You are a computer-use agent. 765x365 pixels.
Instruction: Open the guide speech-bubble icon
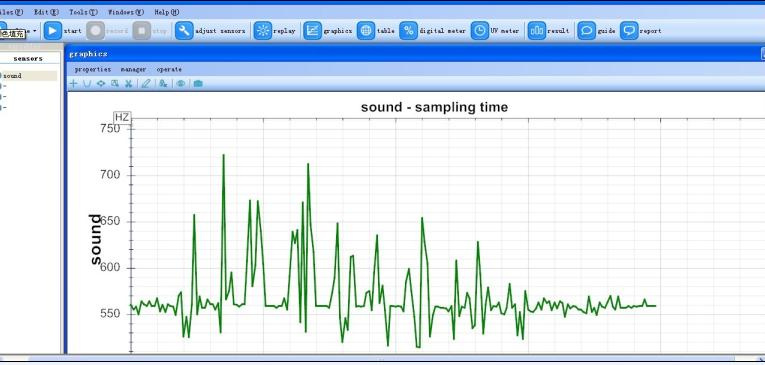586,31
